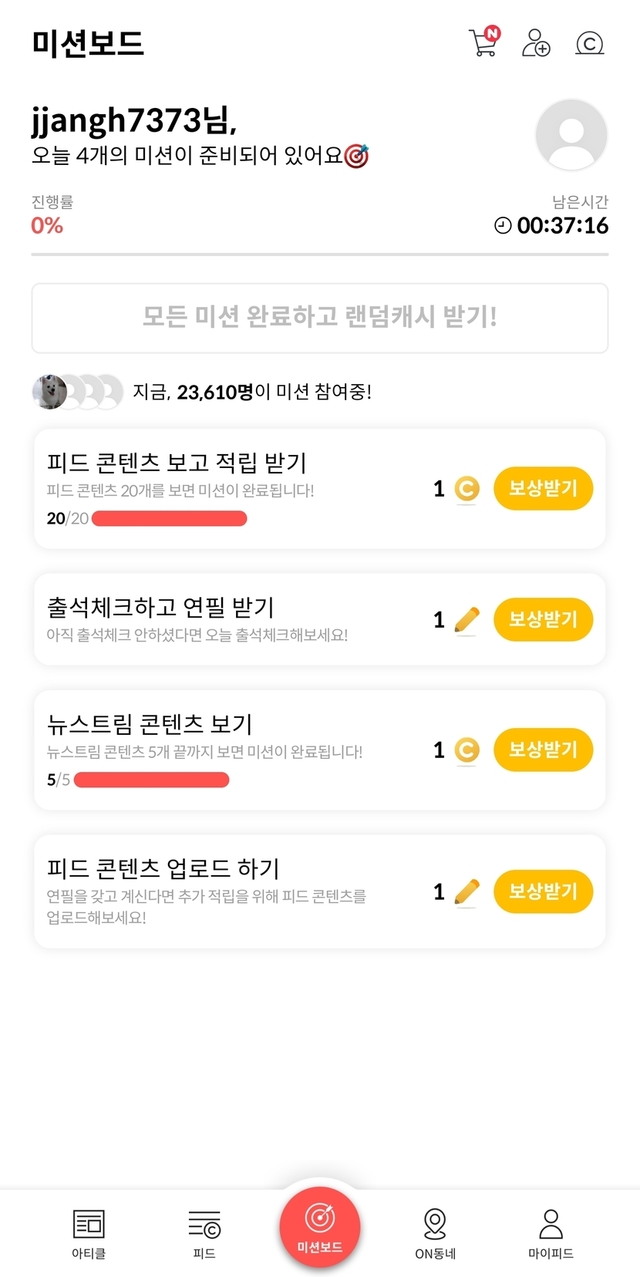Claim random cash for completing all missions
The width and height of the screenshot is (640, 1277).
coord(320,318)
